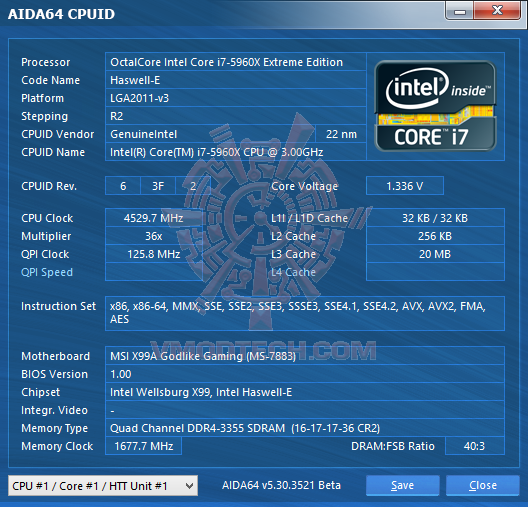Click the Save button
528x507 pixels.
click(x=402, y=485)
